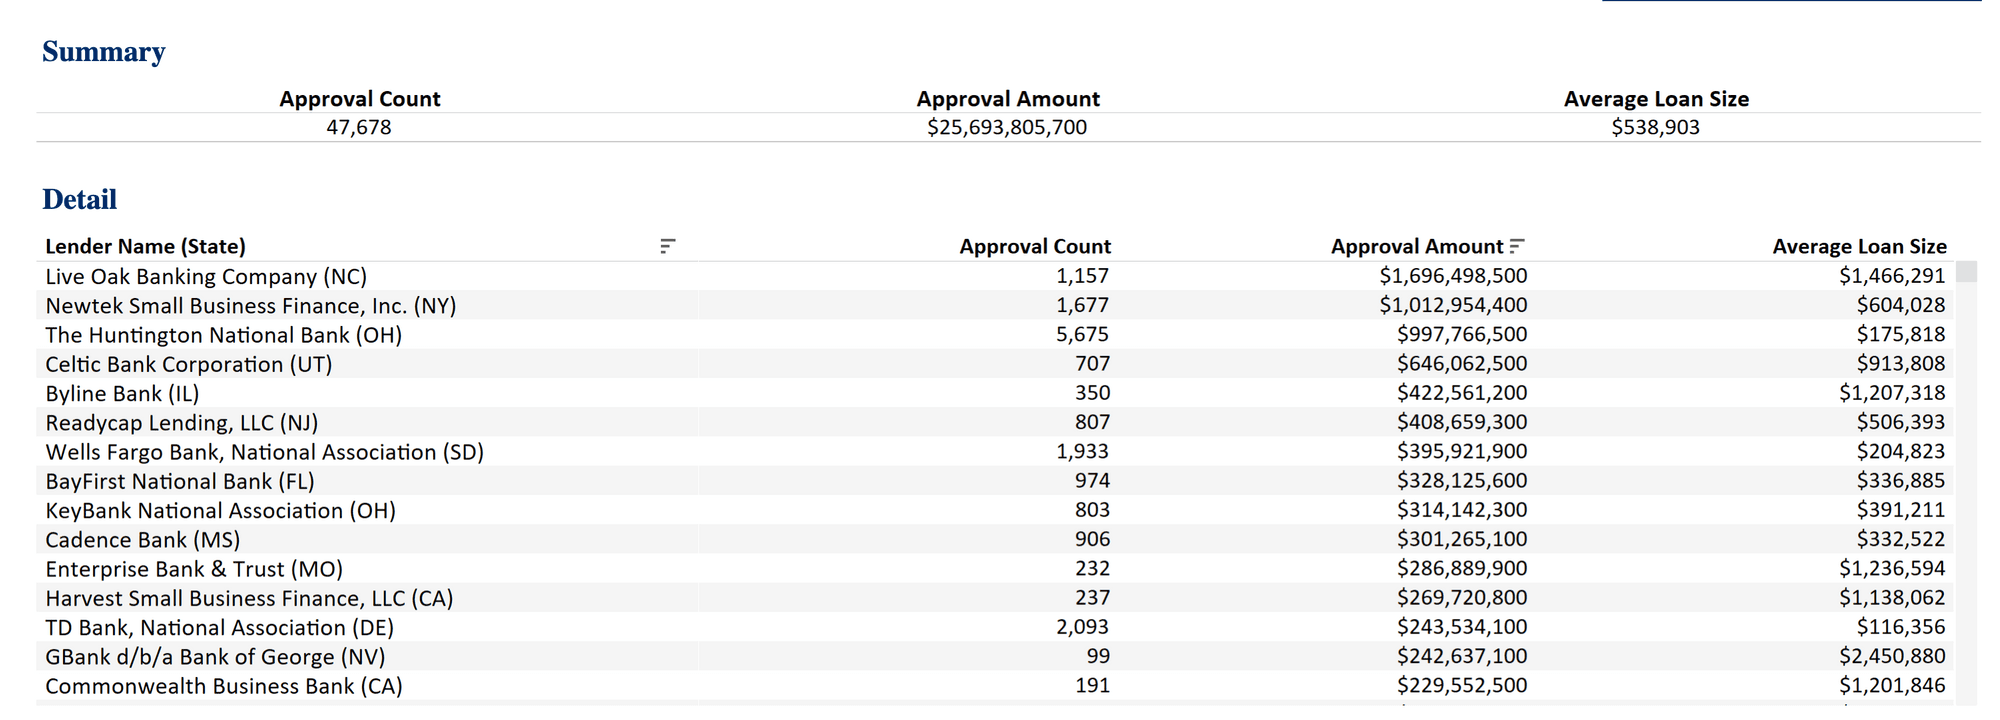2000x720 pixels.
Task: Select the Lender Name (State) column header
Action: pyautogui.click(x=145, y=246)
